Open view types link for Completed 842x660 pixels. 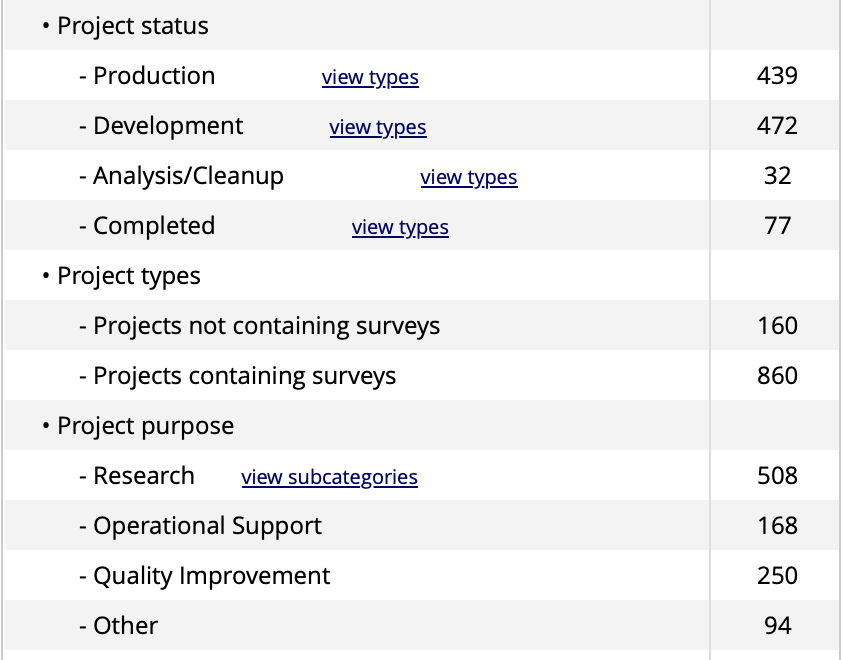400,227
